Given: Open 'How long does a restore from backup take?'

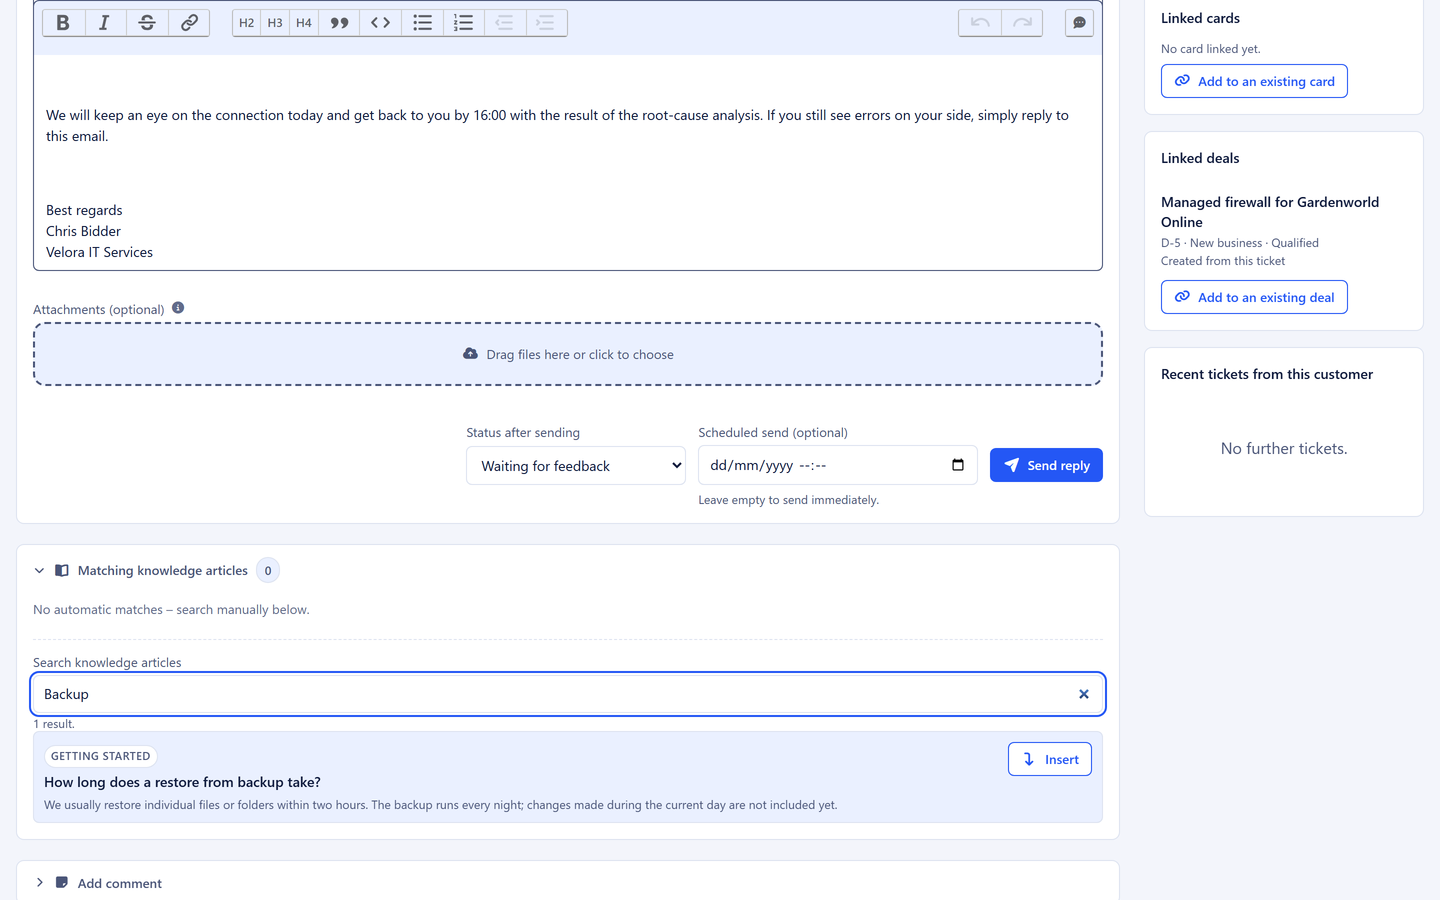Looking at the screenshot, I should pyautogui.click(x=182, y=782).
